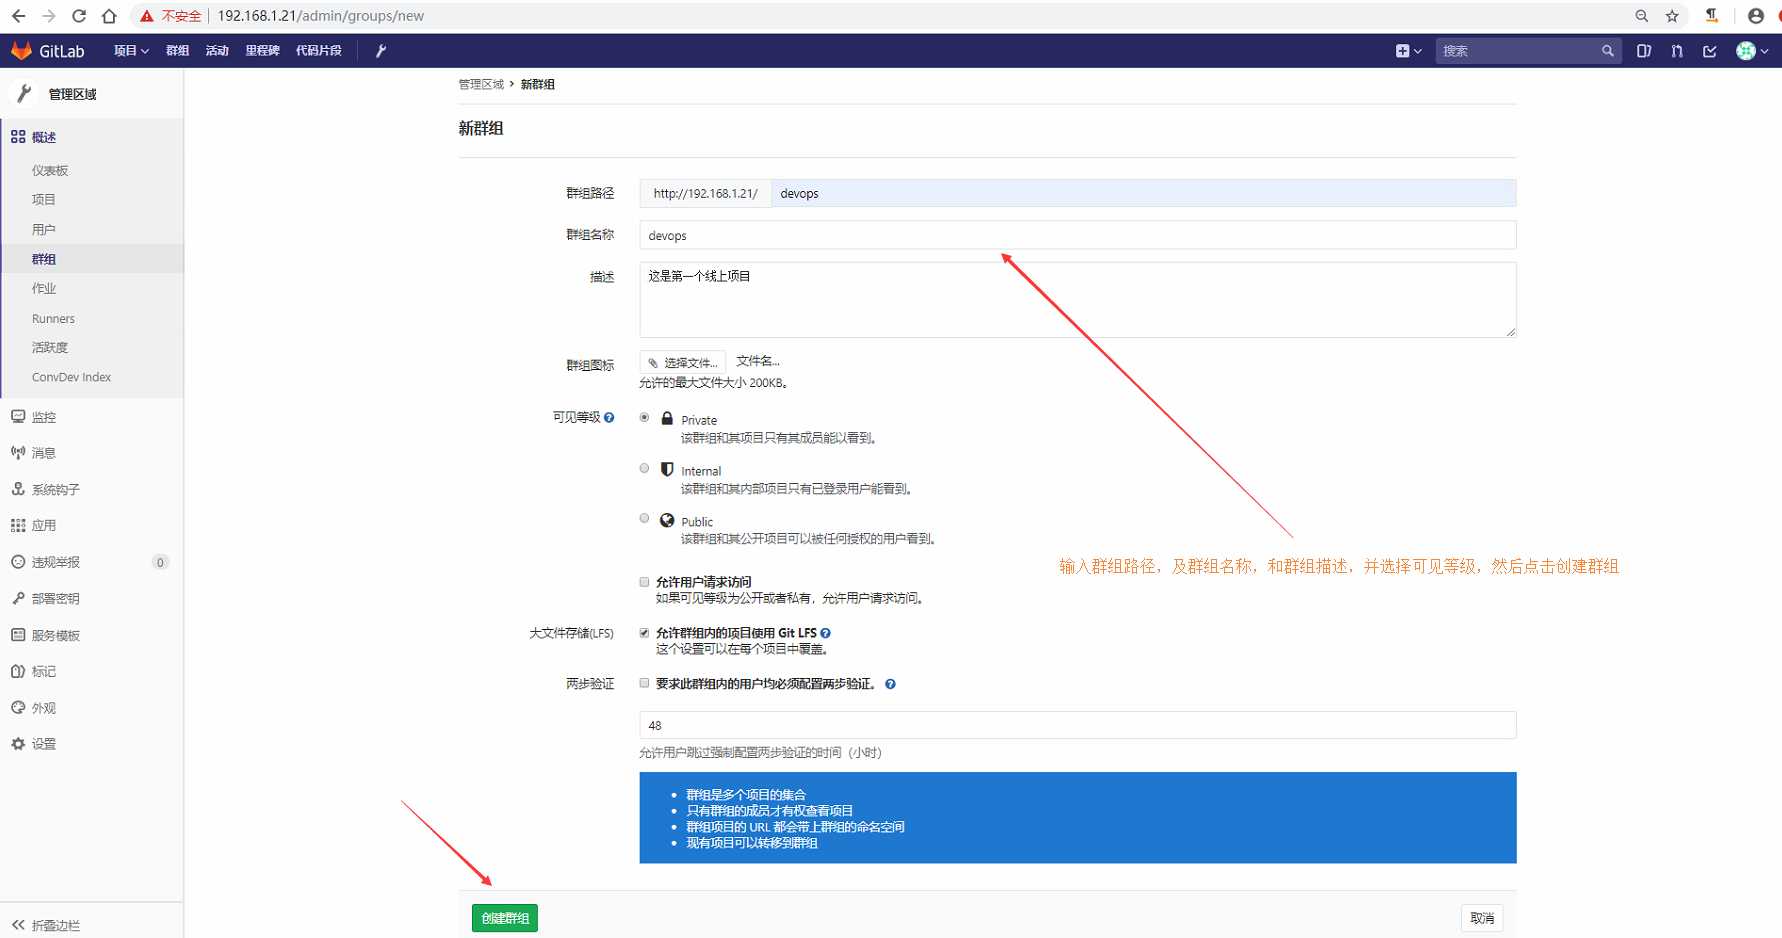Open the to-do list checkmark icon
This screenshot has width=1782, height=938.
(1710, 51)
